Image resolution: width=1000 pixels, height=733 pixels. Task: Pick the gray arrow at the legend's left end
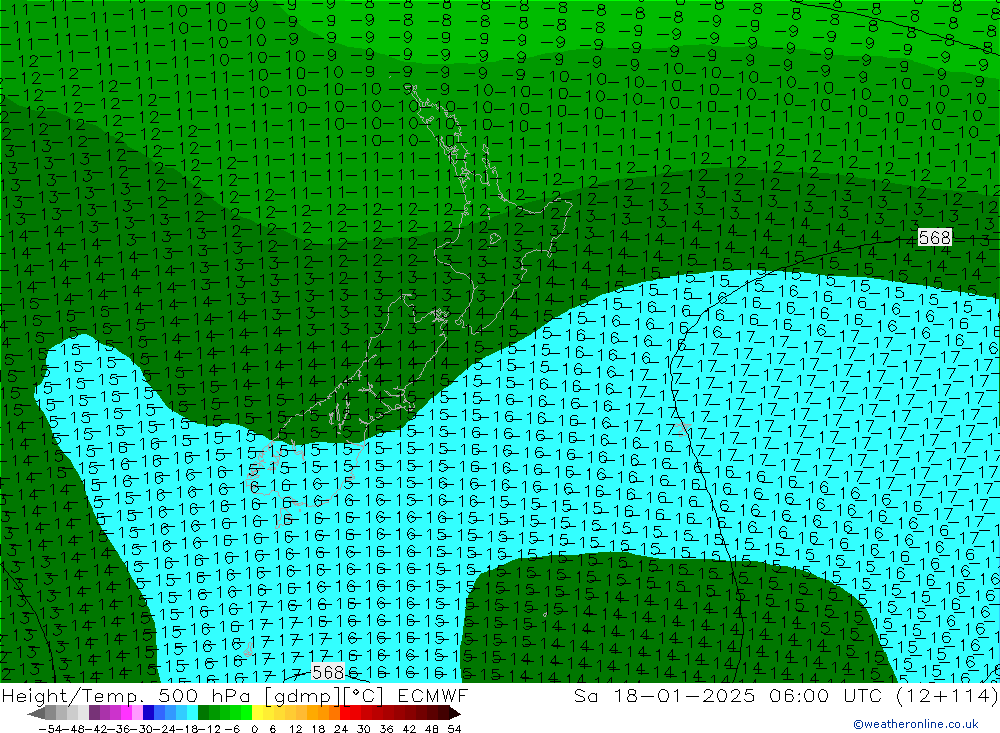coord(36,713)
